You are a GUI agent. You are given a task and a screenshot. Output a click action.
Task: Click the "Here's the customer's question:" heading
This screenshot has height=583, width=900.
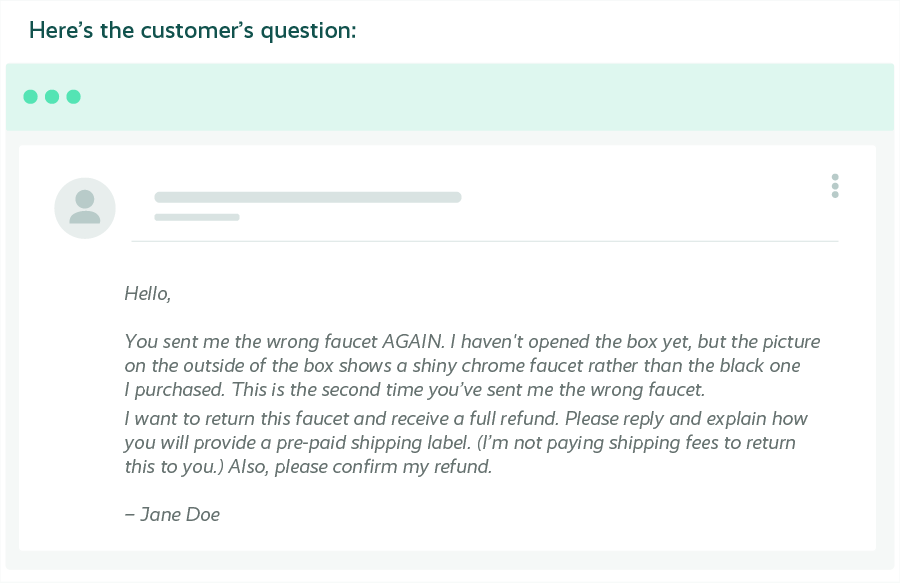193,30
